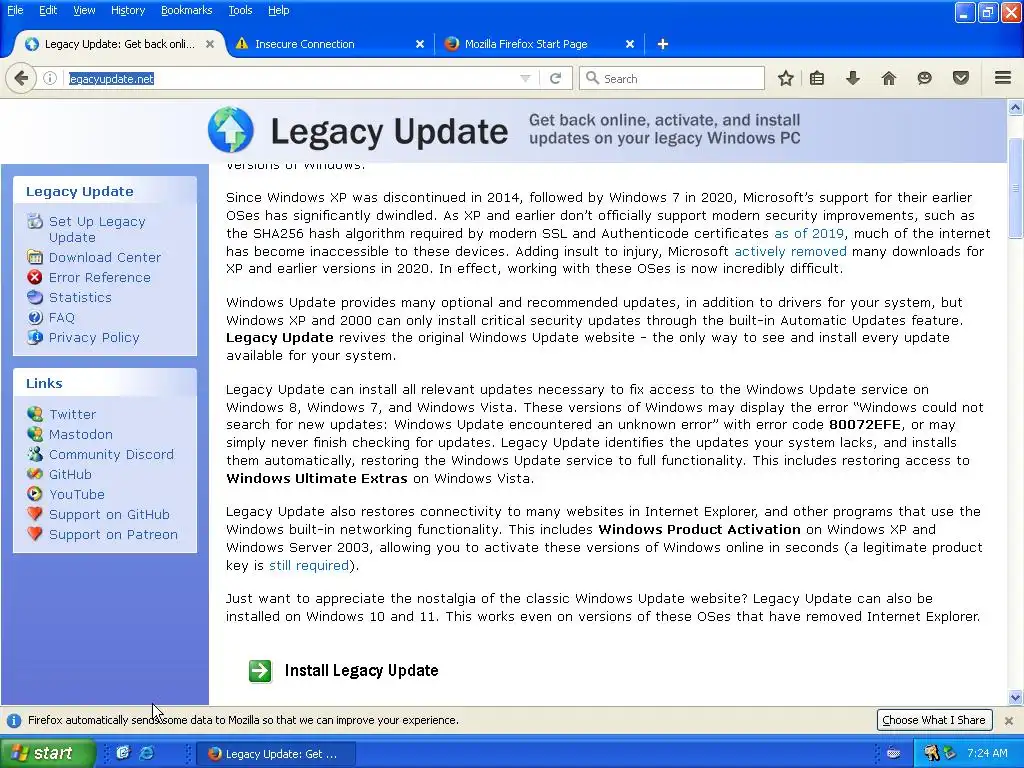
Task: Open the Tools menu
Action: click(x=240, y=10)
